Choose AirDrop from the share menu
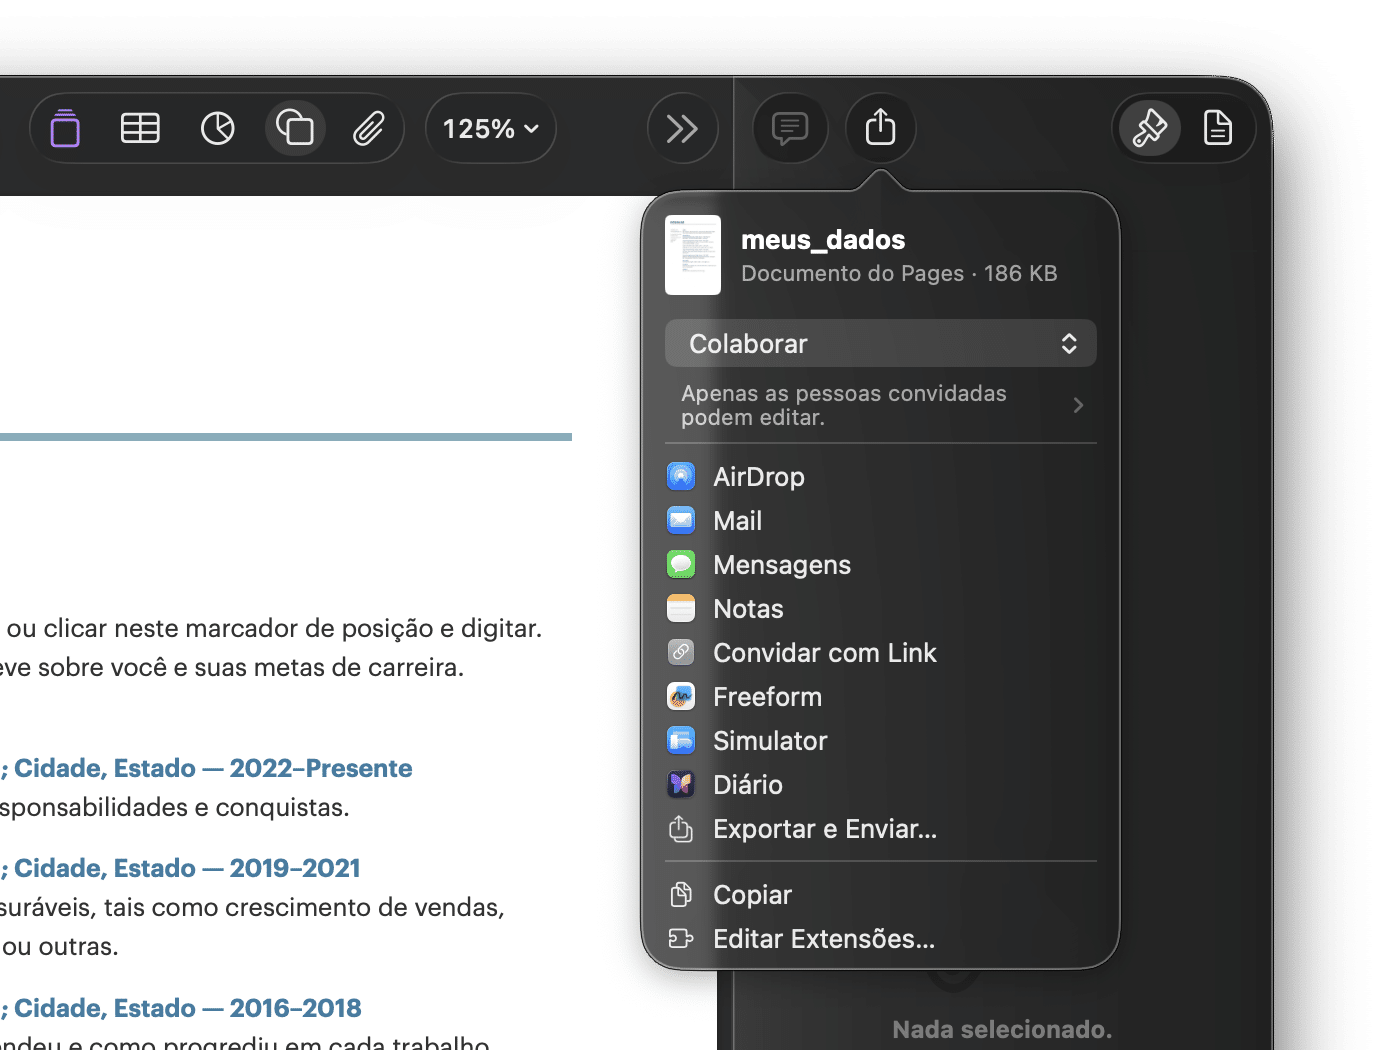This screenshot has height=1050, width=1385. [758, 477]
